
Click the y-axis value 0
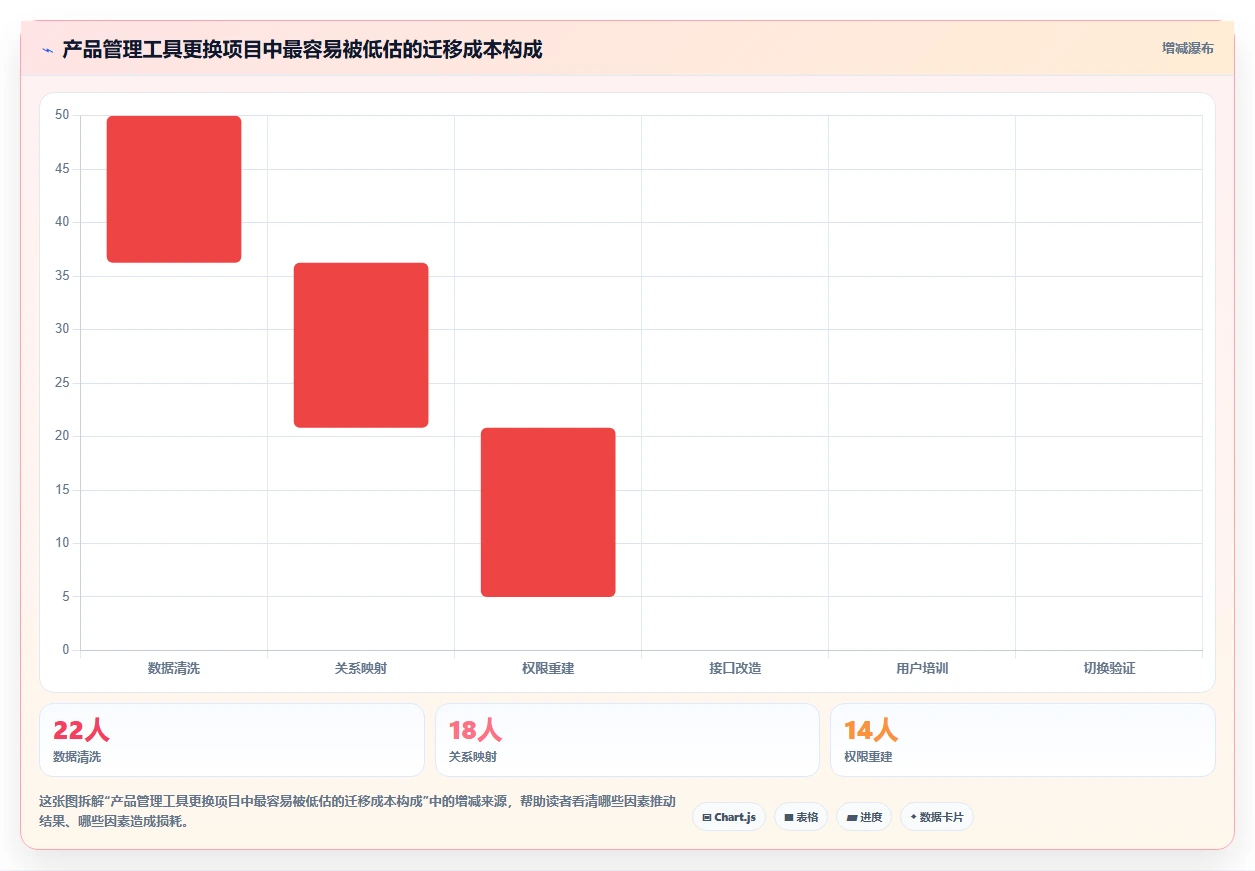[66, 650]
